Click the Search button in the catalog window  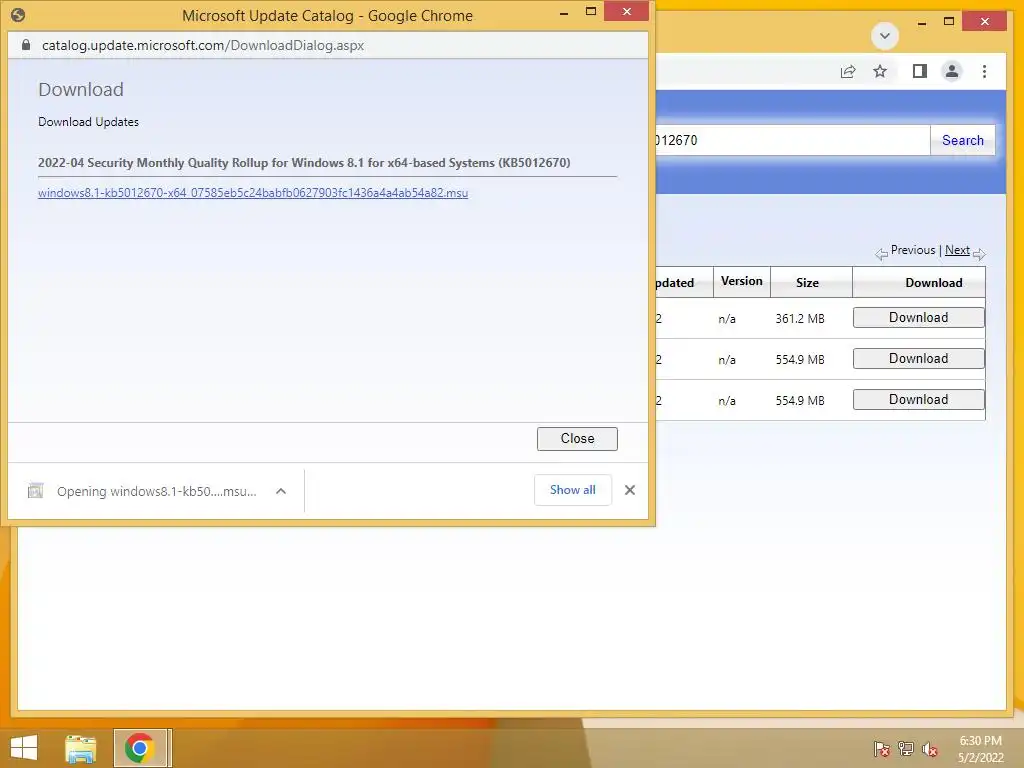click(963, 140)
